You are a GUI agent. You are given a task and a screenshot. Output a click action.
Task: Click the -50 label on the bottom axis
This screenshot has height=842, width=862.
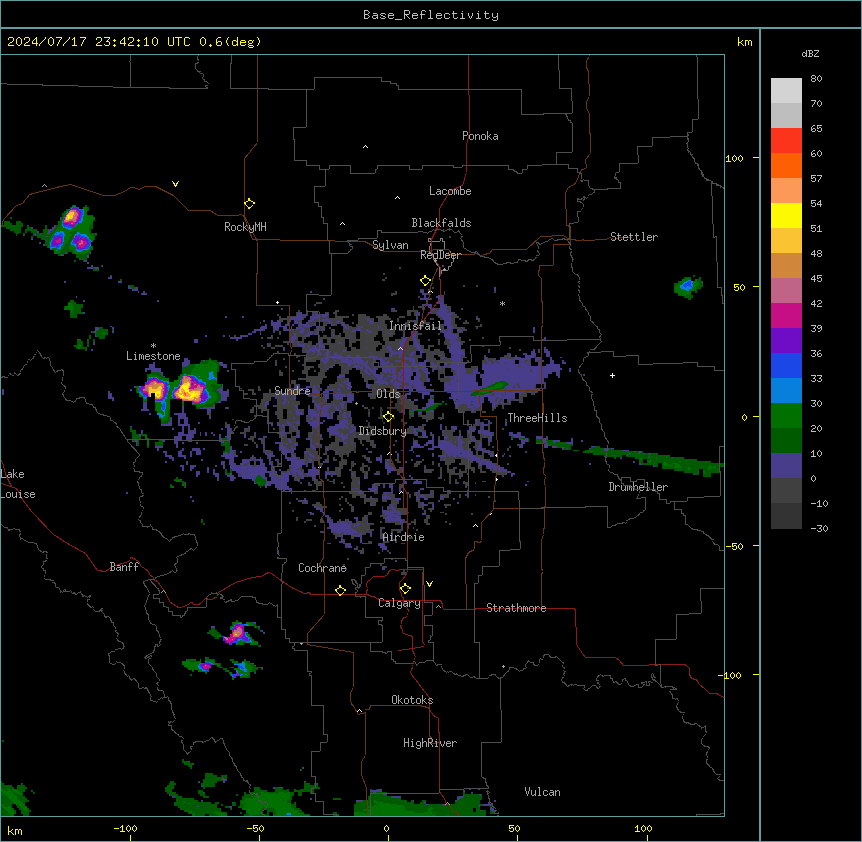point(255,828)
